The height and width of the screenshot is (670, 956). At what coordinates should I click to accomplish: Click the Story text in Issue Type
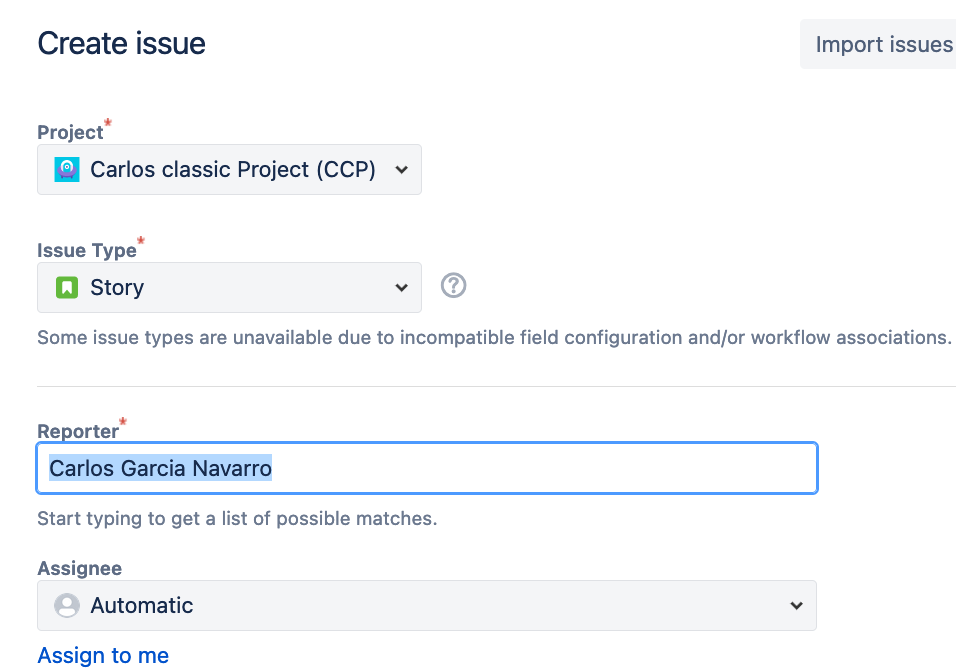point(117,288)
